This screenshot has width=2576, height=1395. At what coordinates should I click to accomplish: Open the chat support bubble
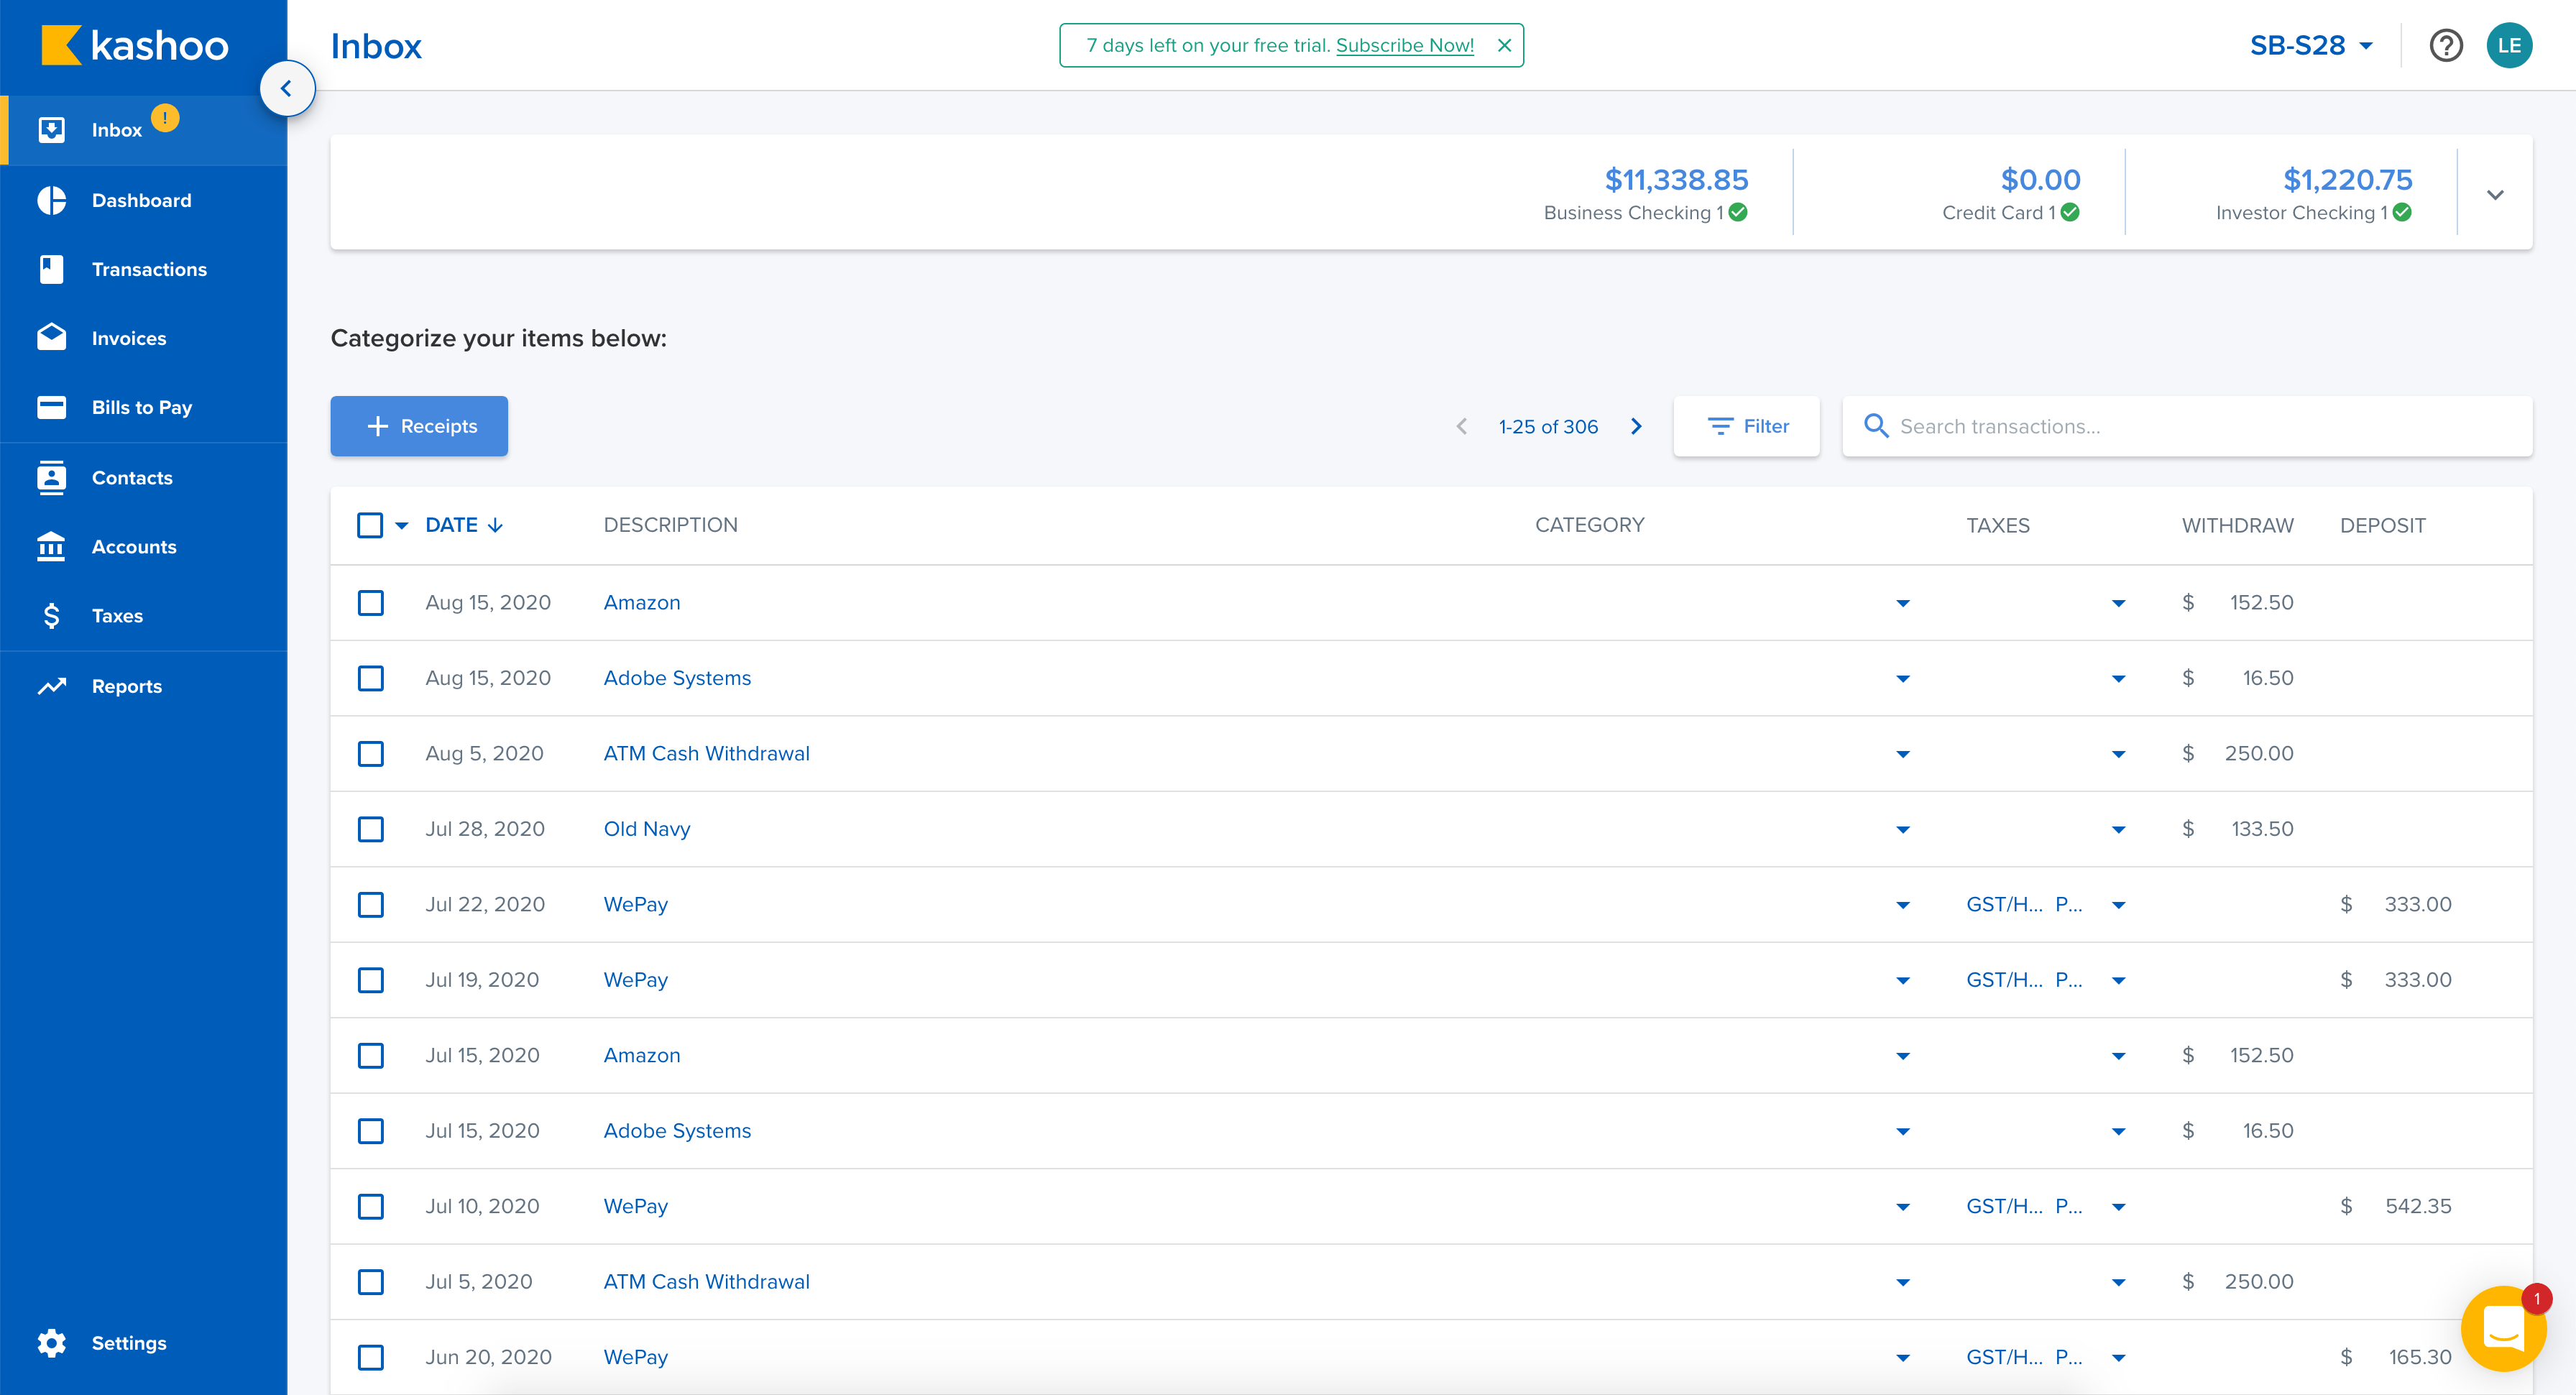click(x=2503, y=1328)
